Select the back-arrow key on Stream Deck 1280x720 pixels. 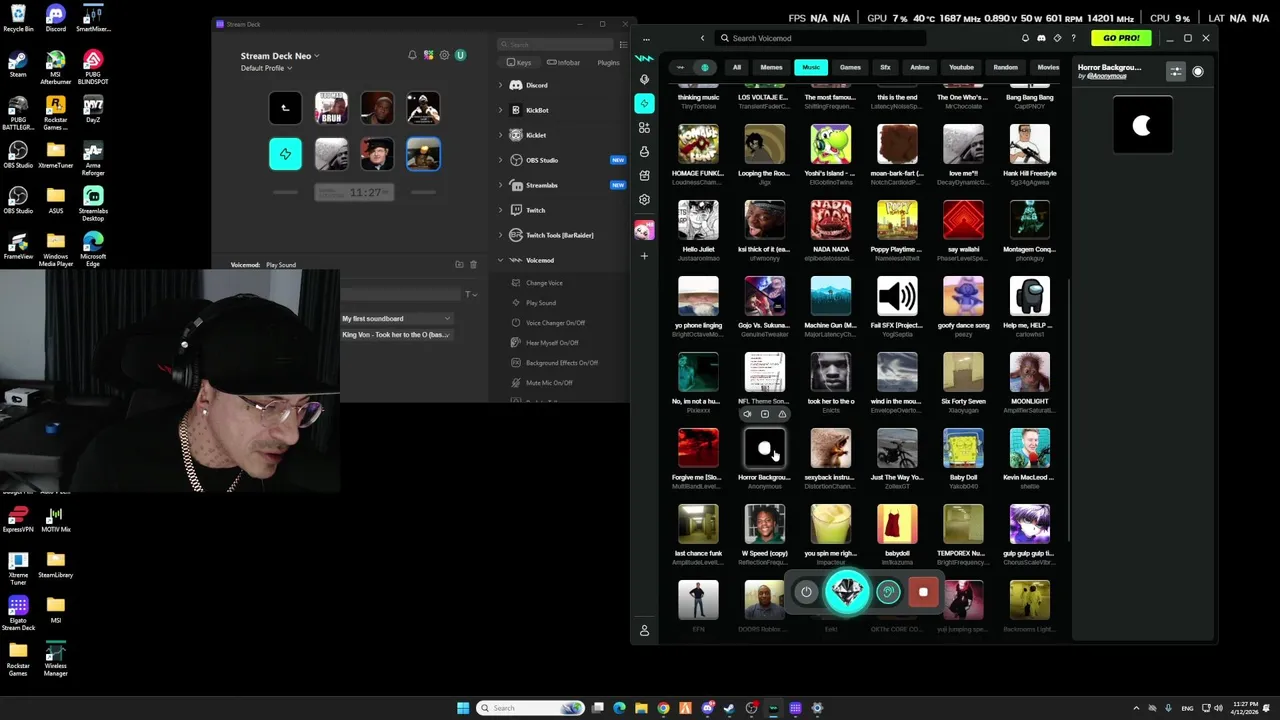[x=285, y=108]
